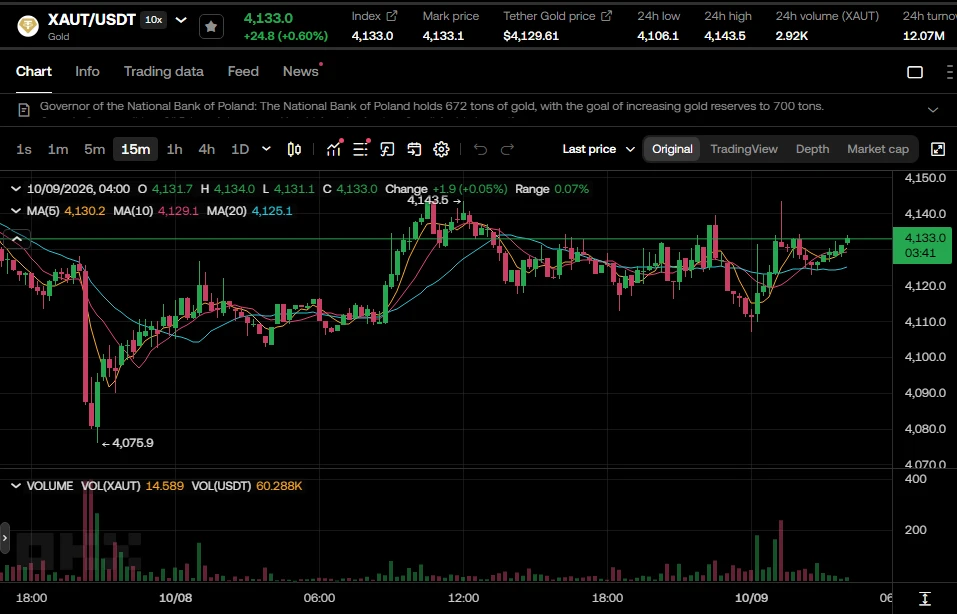Open candlestick chart type icon
The height and width of the screenshot is (614, 957).
pos(294,149)
